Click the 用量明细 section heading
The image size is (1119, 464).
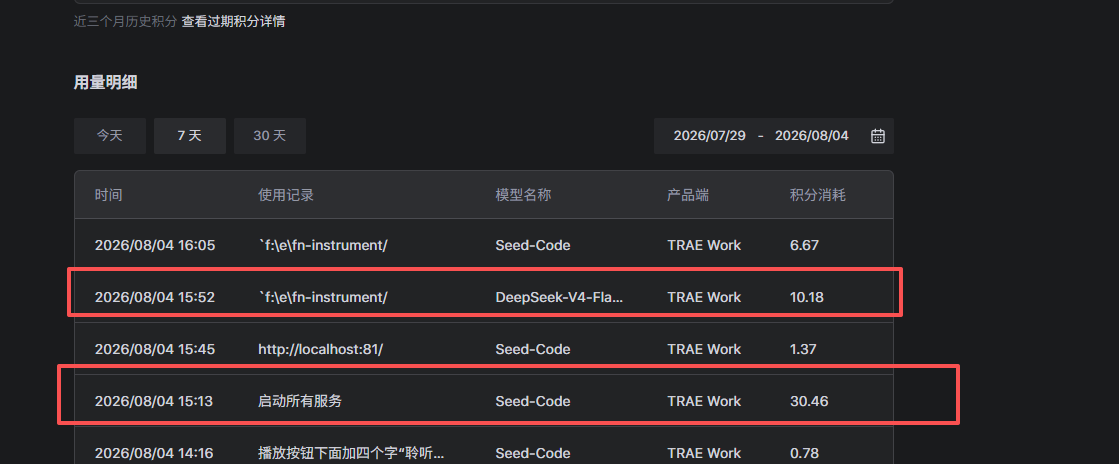pos(106,83)
